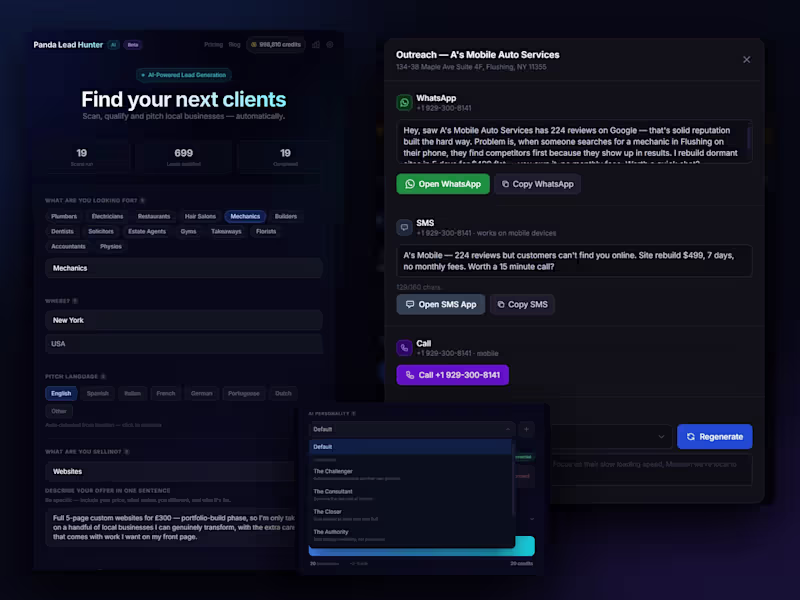Click the SMS speech bubble icon
The image size is (800, 600).
pyautogui.click(x=404, y=228)
